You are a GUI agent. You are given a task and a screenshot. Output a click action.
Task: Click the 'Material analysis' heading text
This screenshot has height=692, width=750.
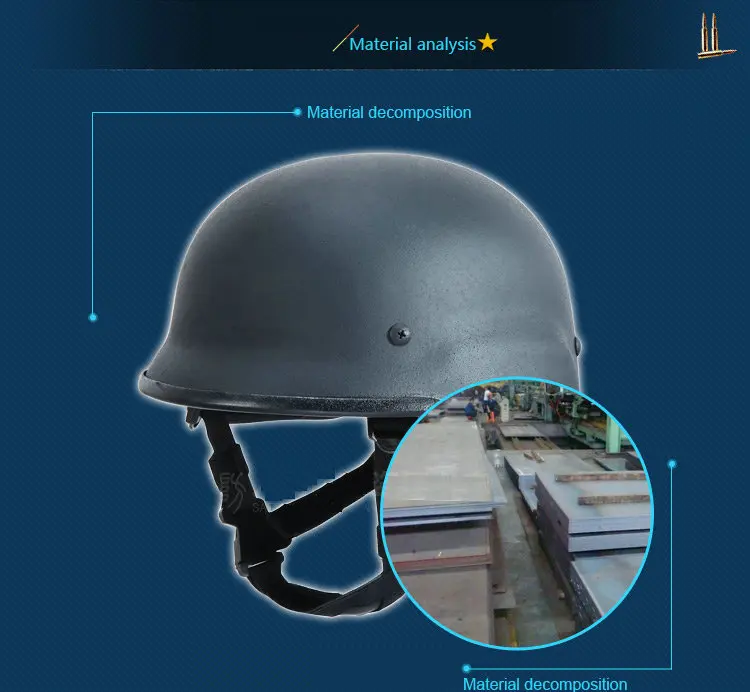412,44
